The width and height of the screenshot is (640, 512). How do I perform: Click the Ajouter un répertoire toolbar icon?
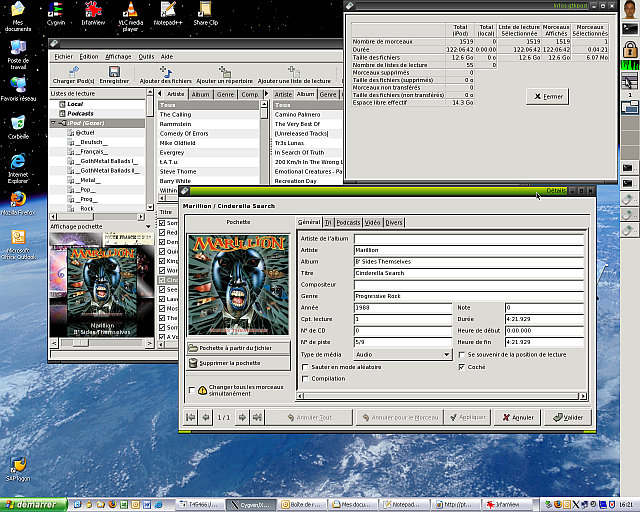point(224,71)
